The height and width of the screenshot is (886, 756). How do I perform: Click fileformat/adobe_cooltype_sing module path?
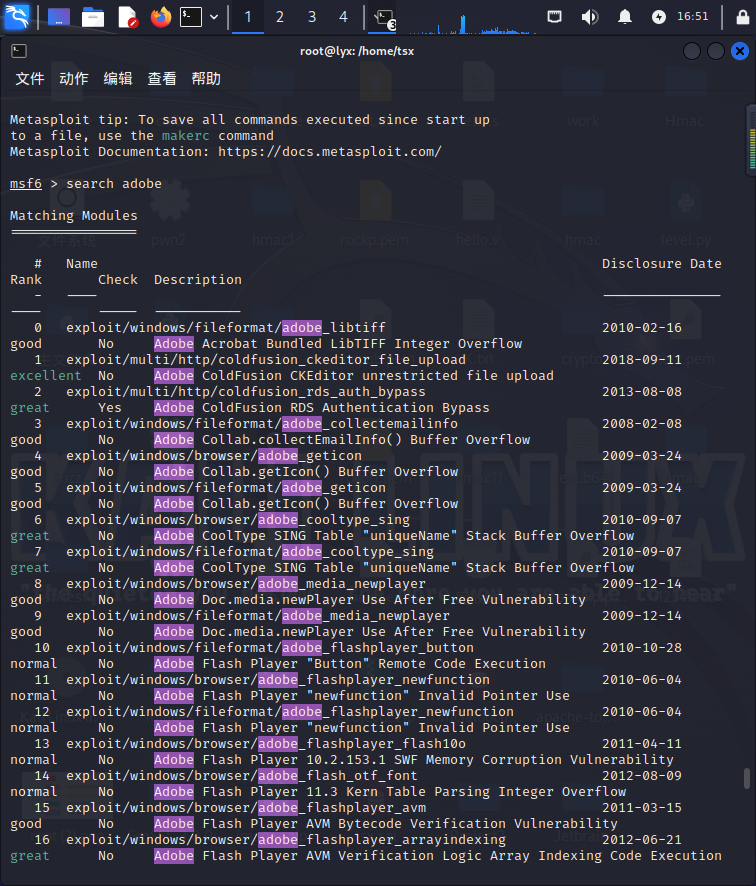click(x=250, y=552)
